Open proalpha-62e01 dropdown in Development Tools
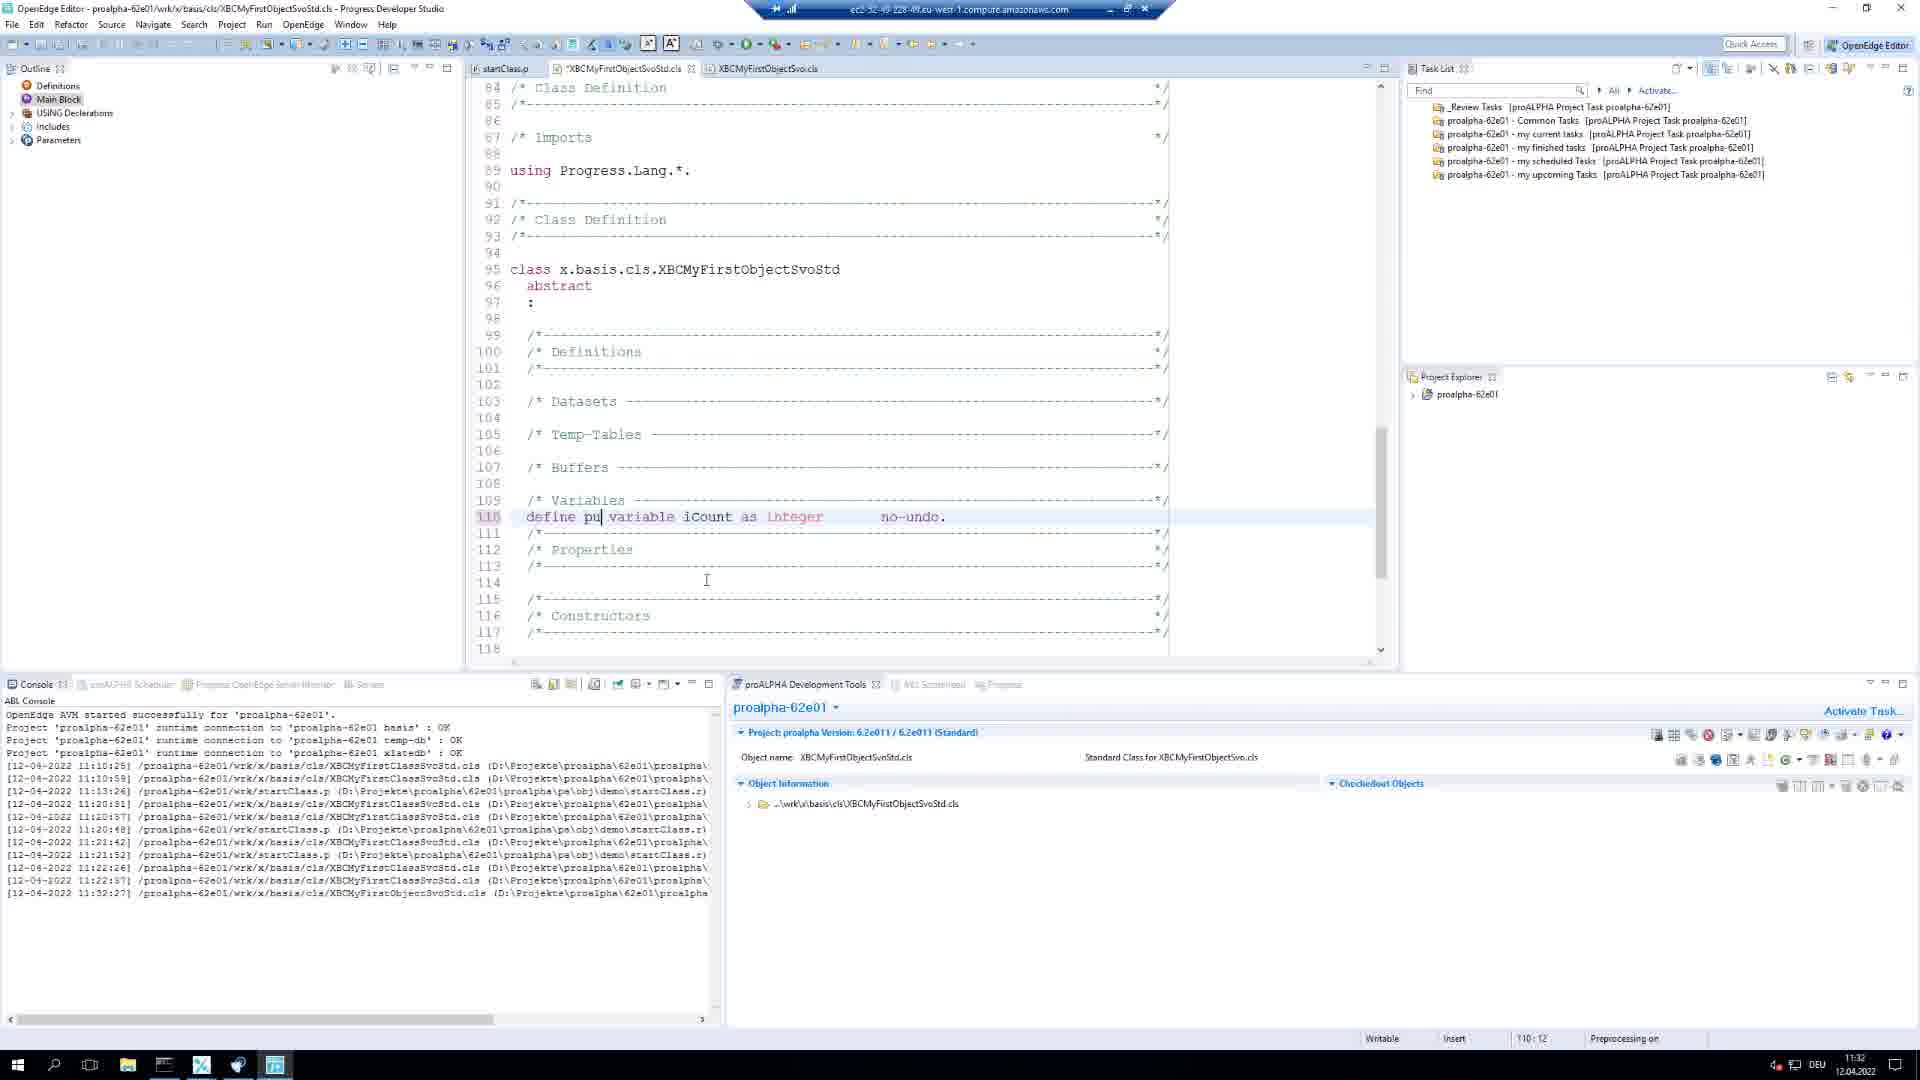 pos(836,708)
